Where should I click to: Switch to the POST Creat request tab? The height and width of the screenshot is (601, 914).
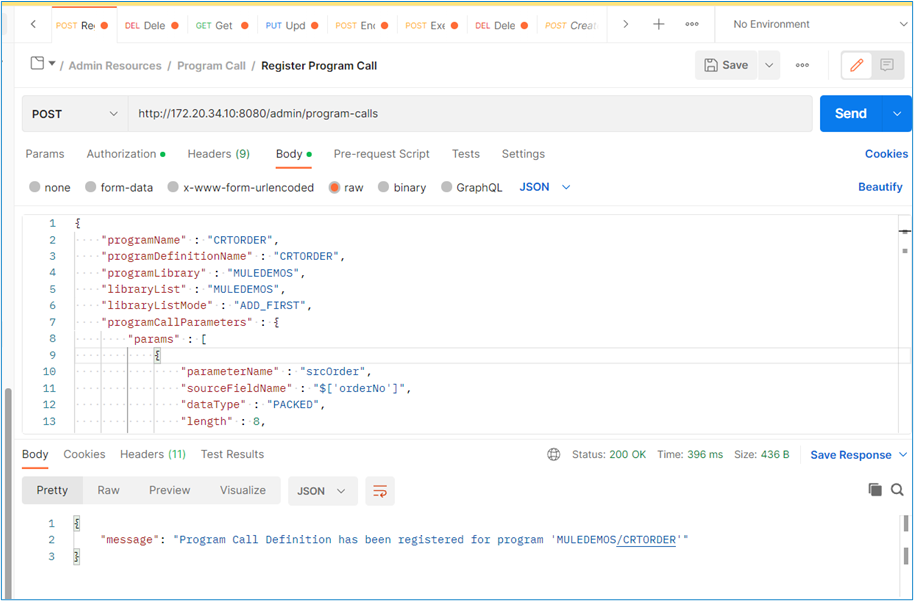572,25
